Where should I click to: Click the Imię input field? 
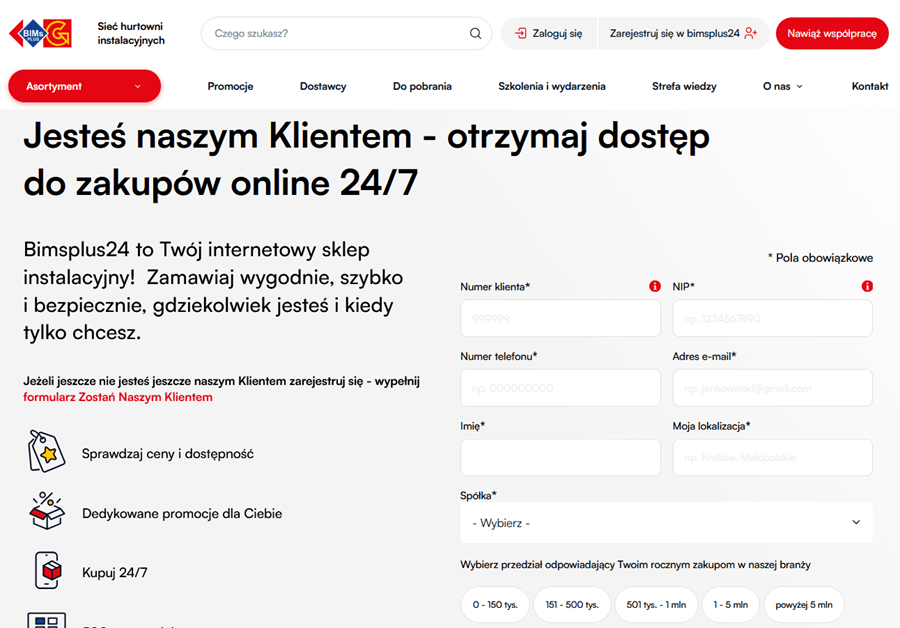560,458
